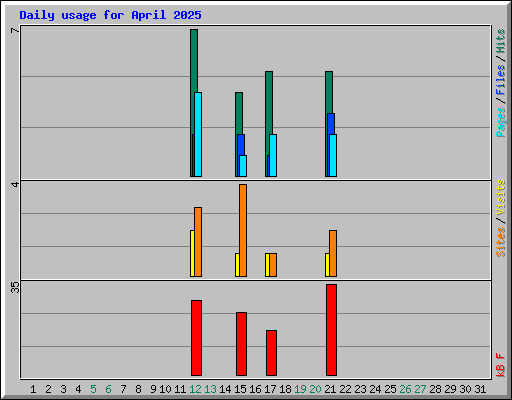512x400 pixels.
Task: Click the 'Daily usage for April 2025' title
Action: click(x=110, y=15)
